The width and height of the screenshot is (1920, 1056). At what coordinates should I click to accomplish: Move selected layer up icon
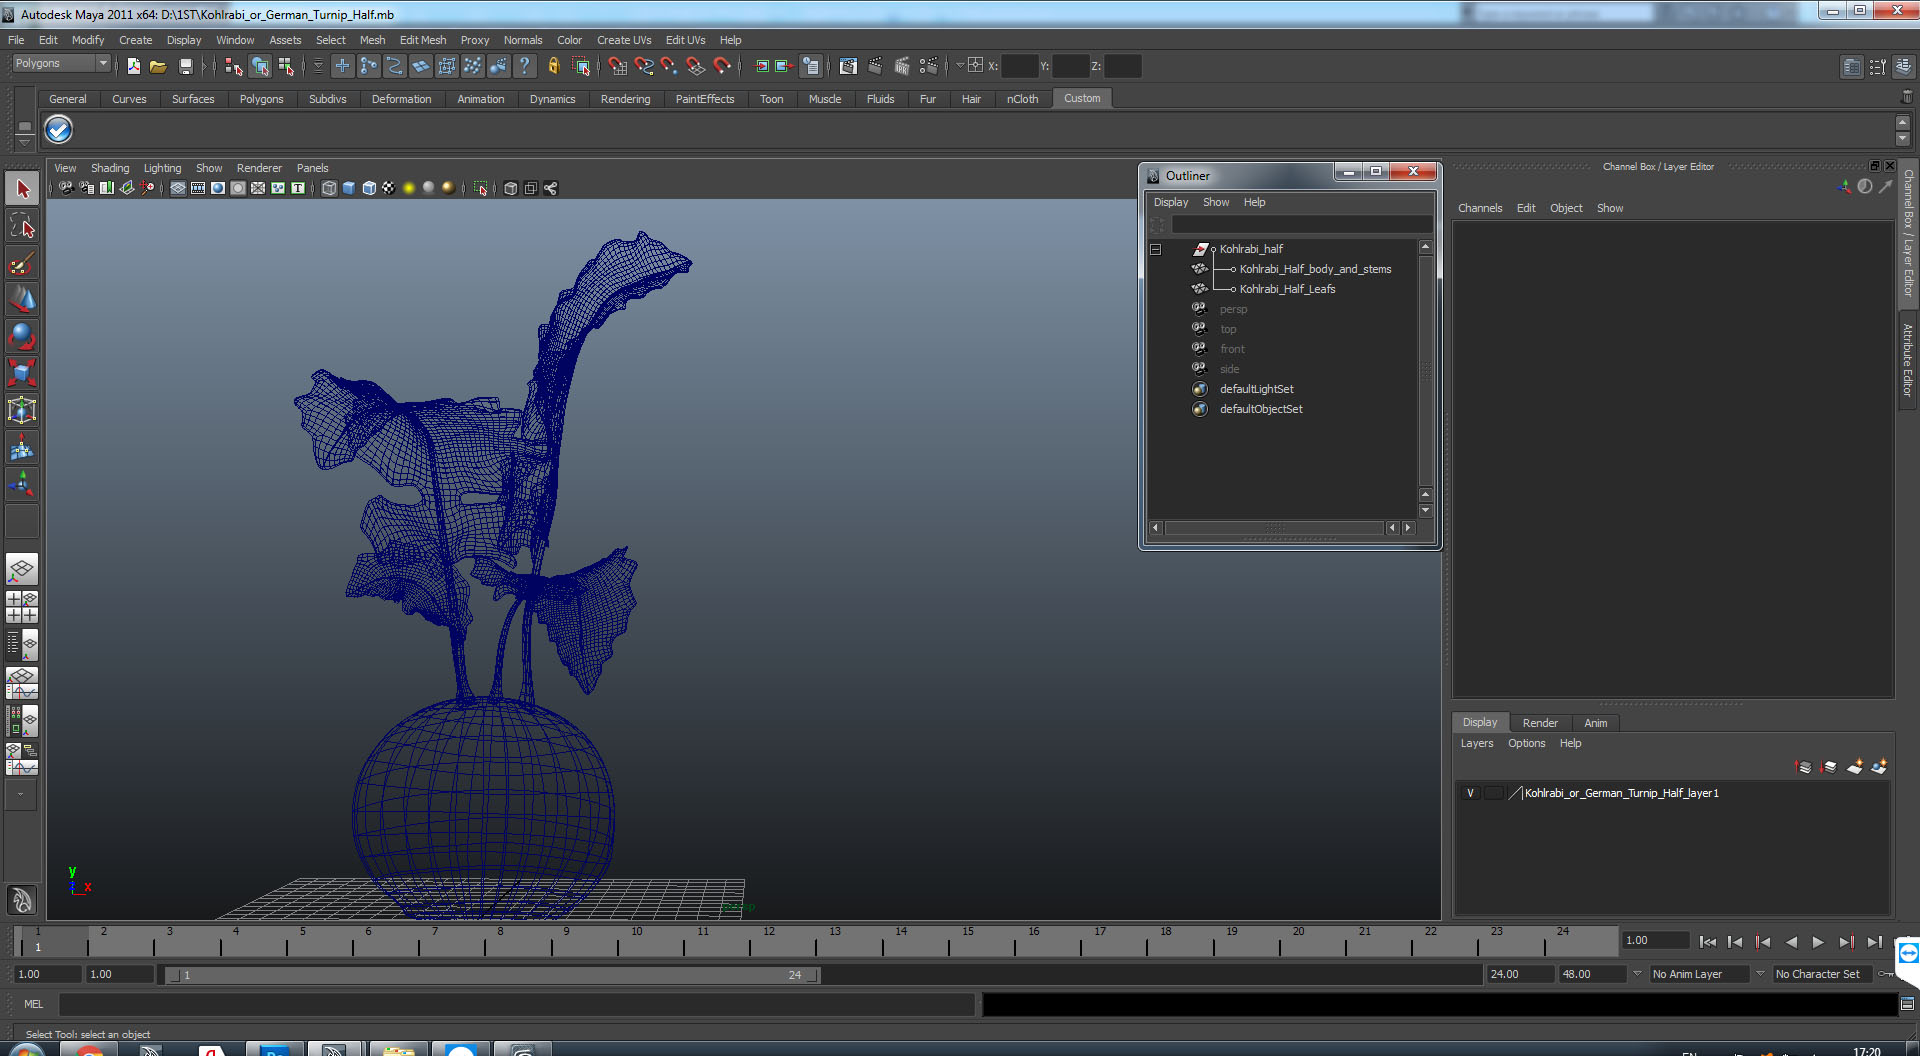[1804, 767]
